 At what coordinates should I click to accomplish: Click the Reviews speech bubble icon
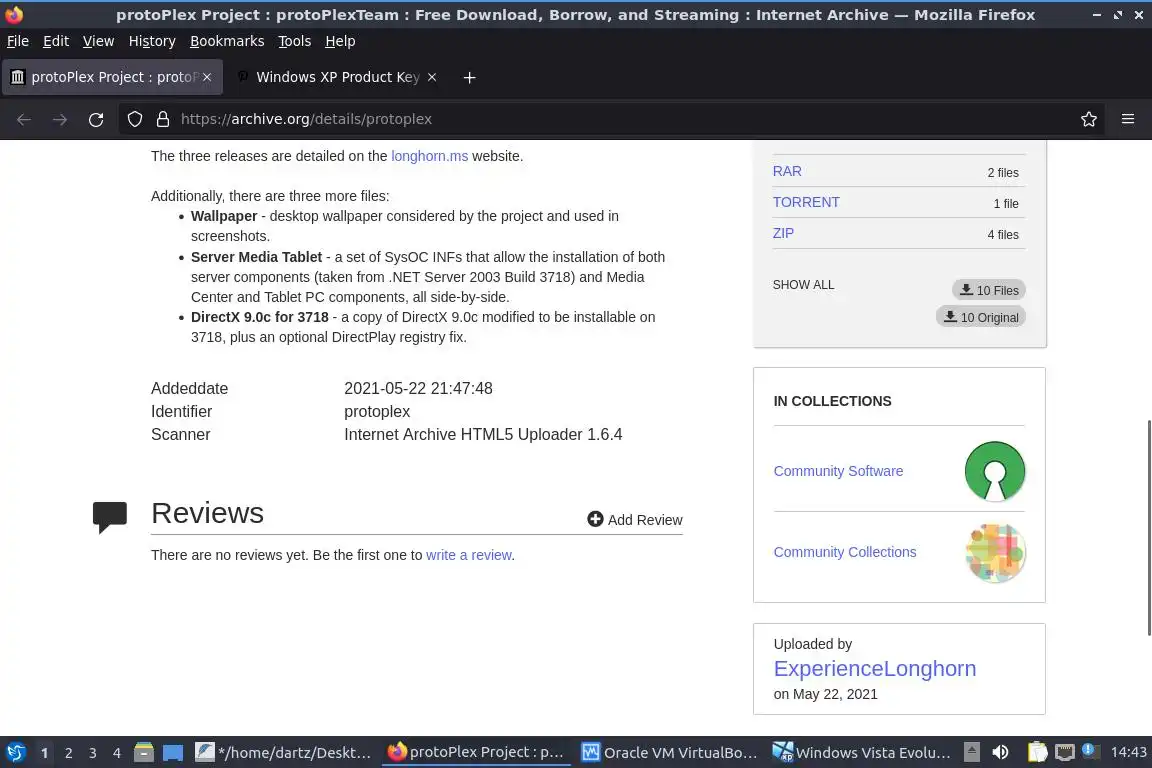109,517
